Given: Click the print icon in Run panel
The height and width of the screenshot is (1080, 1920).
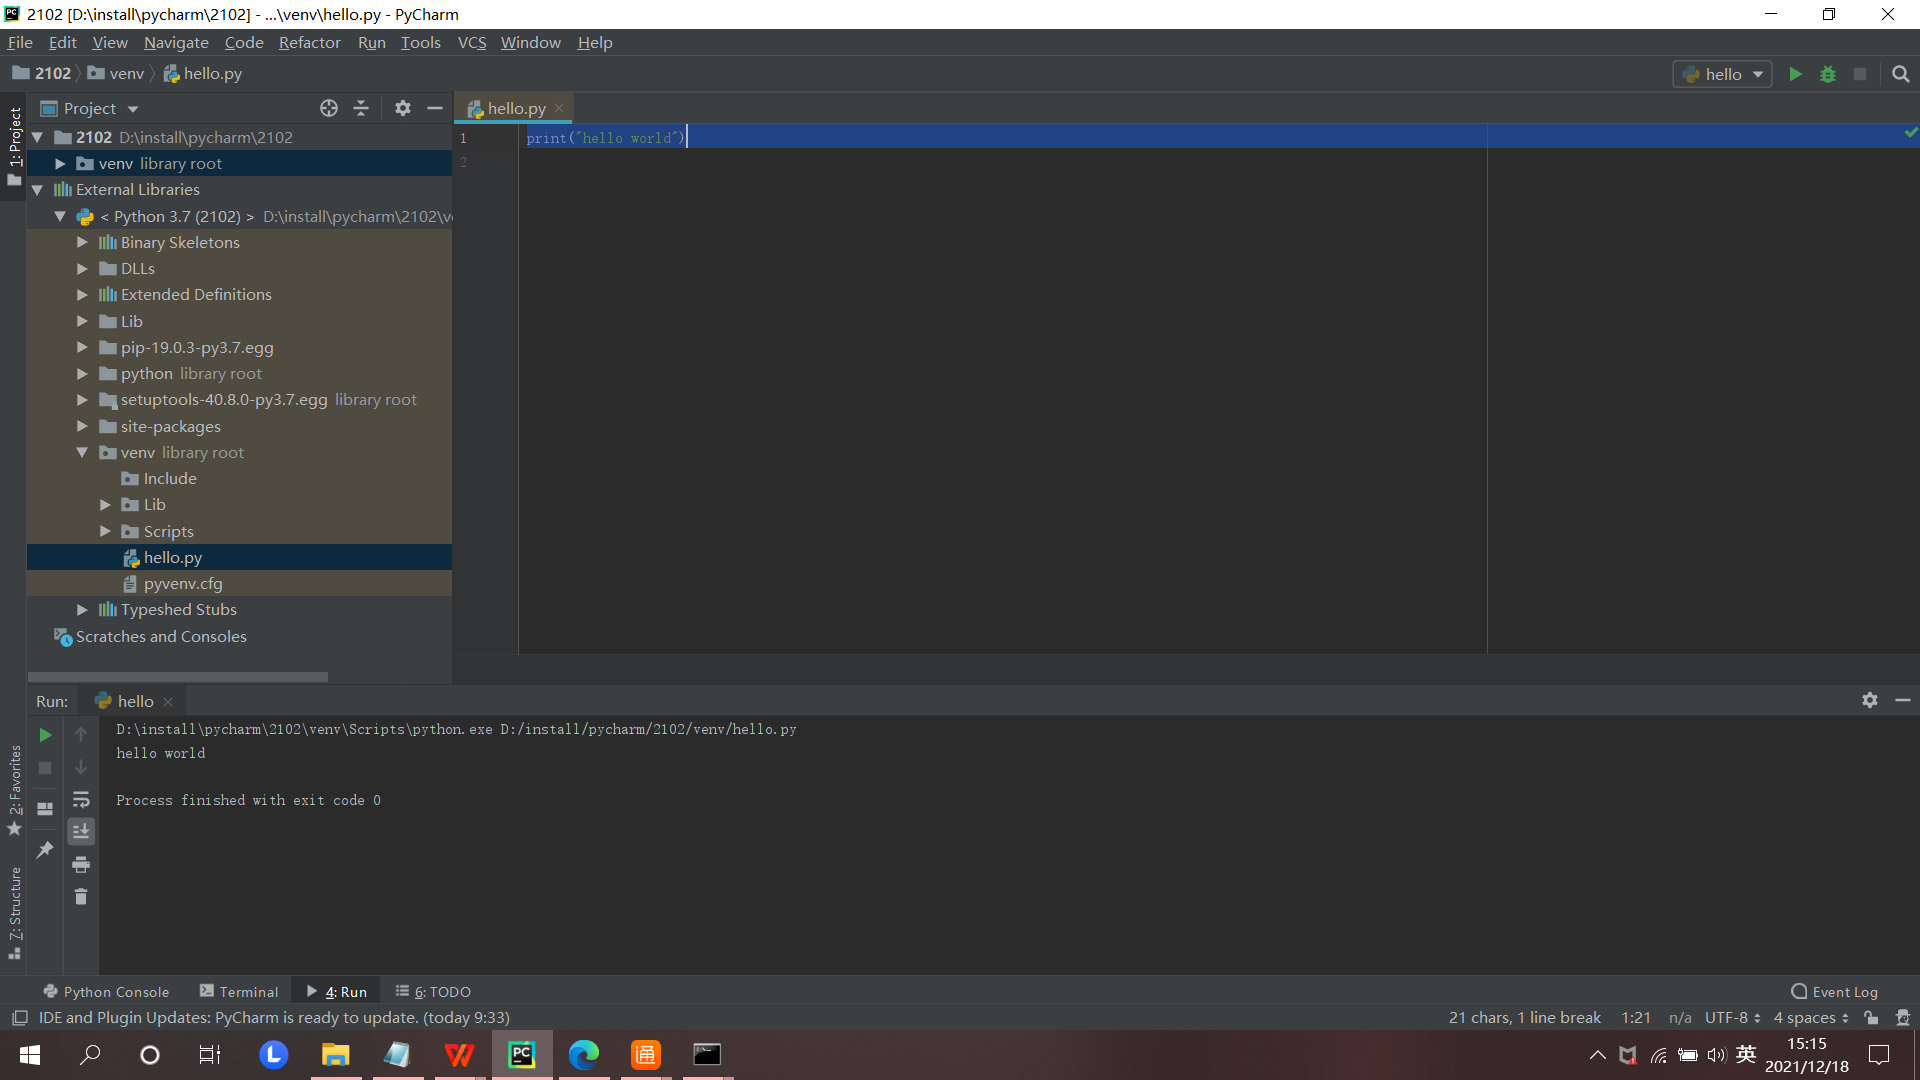Looking at the screenshot, I should [81, 865].
